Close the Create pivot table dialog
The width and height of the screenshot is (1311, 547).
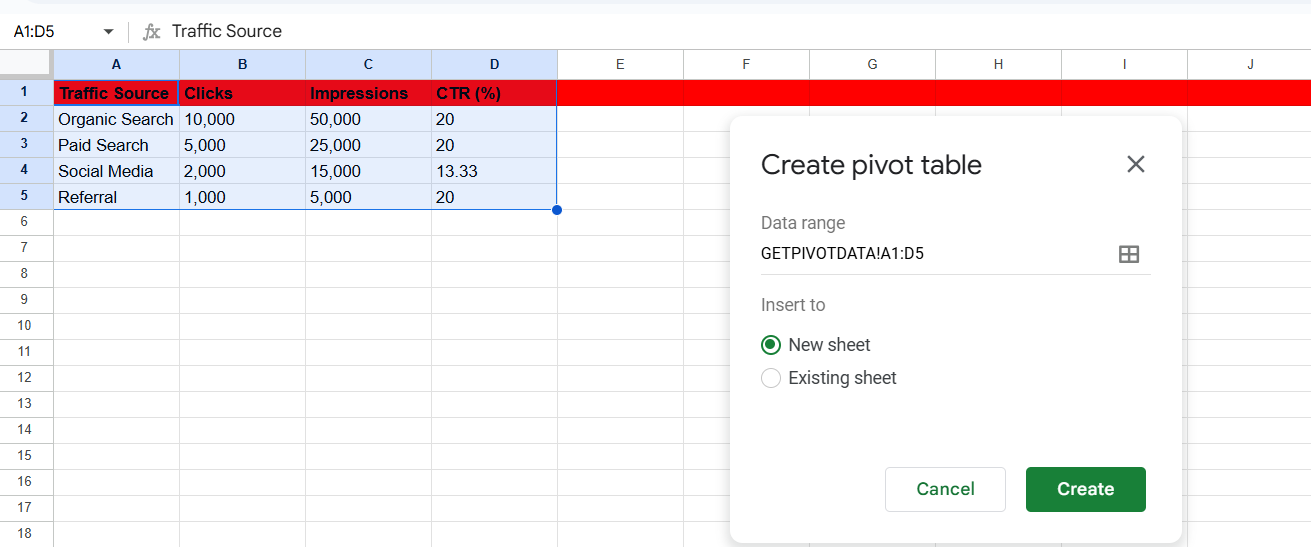point(1135,164)
